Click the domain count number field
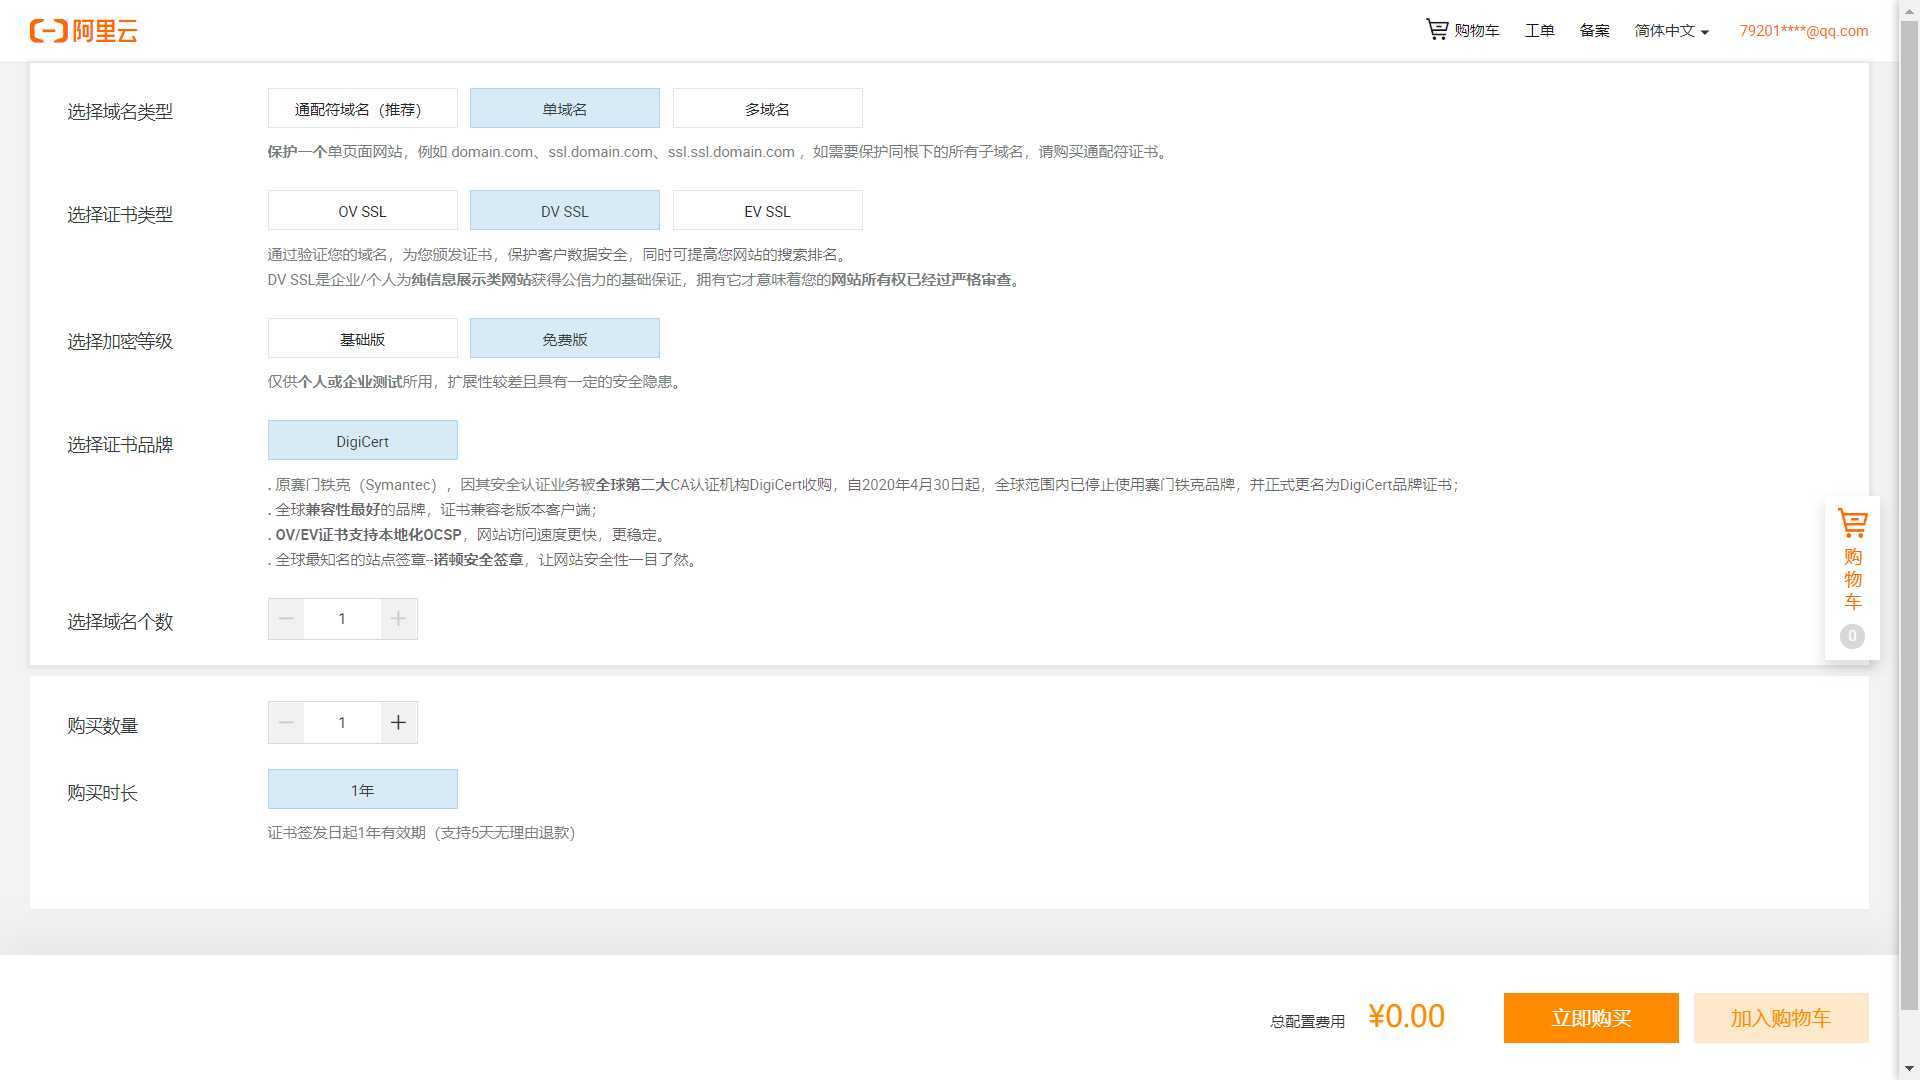Image resolution: width=1920 pixels, height=1080 pixels. [342, 618]
